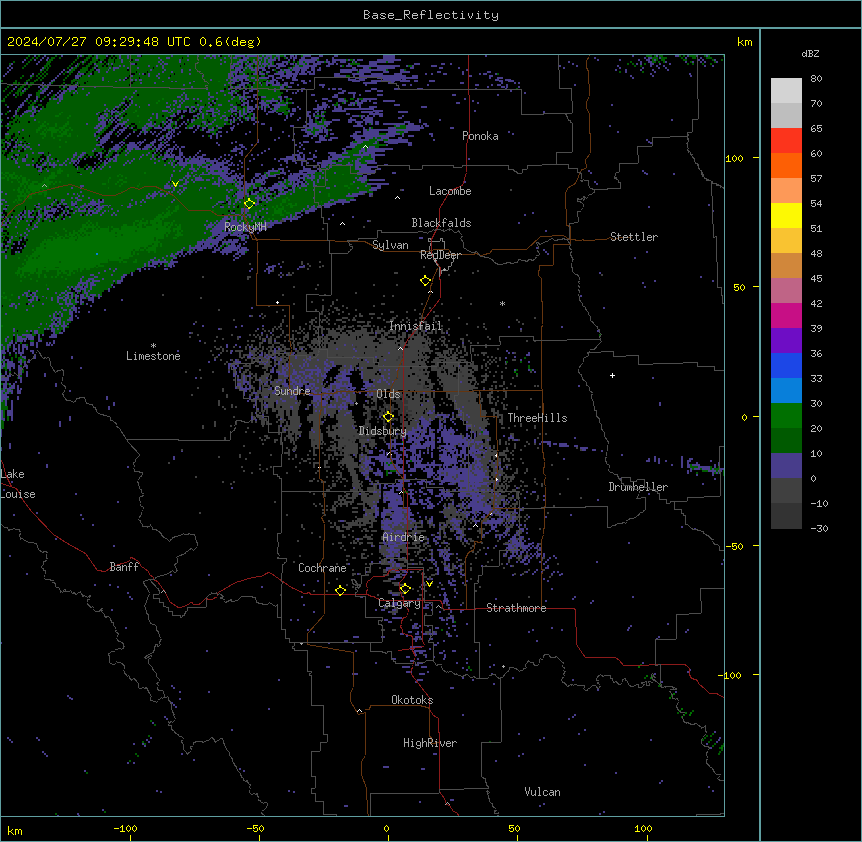Click the 100 tick on right axis
The image size is (862, 842).
[x=734, y=158]
